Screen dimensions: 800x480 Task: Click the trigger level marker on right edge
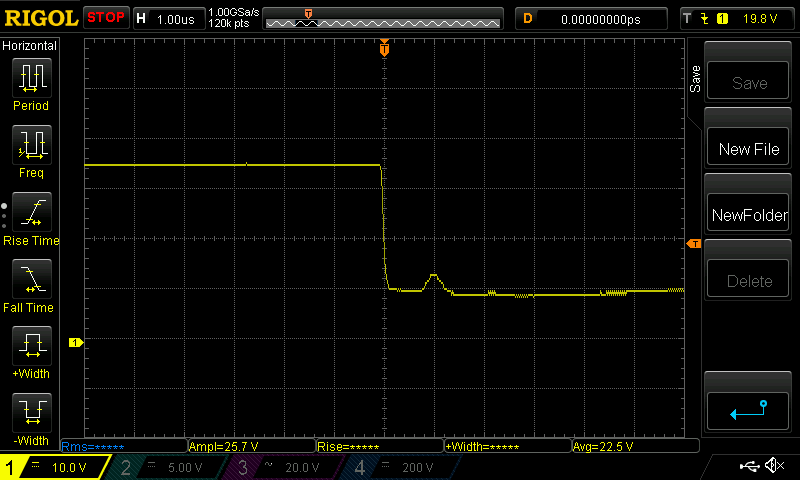coord(694,244)
